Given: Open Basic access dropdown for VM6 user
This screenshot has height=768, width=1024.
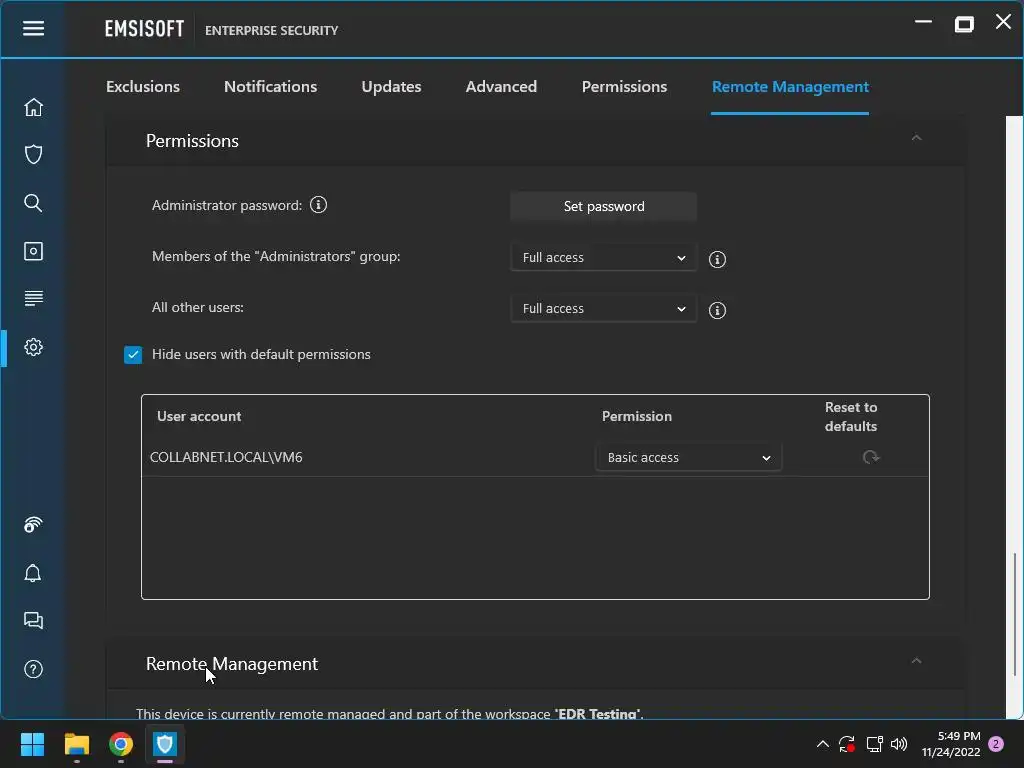Looking at the screenshot, I should click(688, 457).
